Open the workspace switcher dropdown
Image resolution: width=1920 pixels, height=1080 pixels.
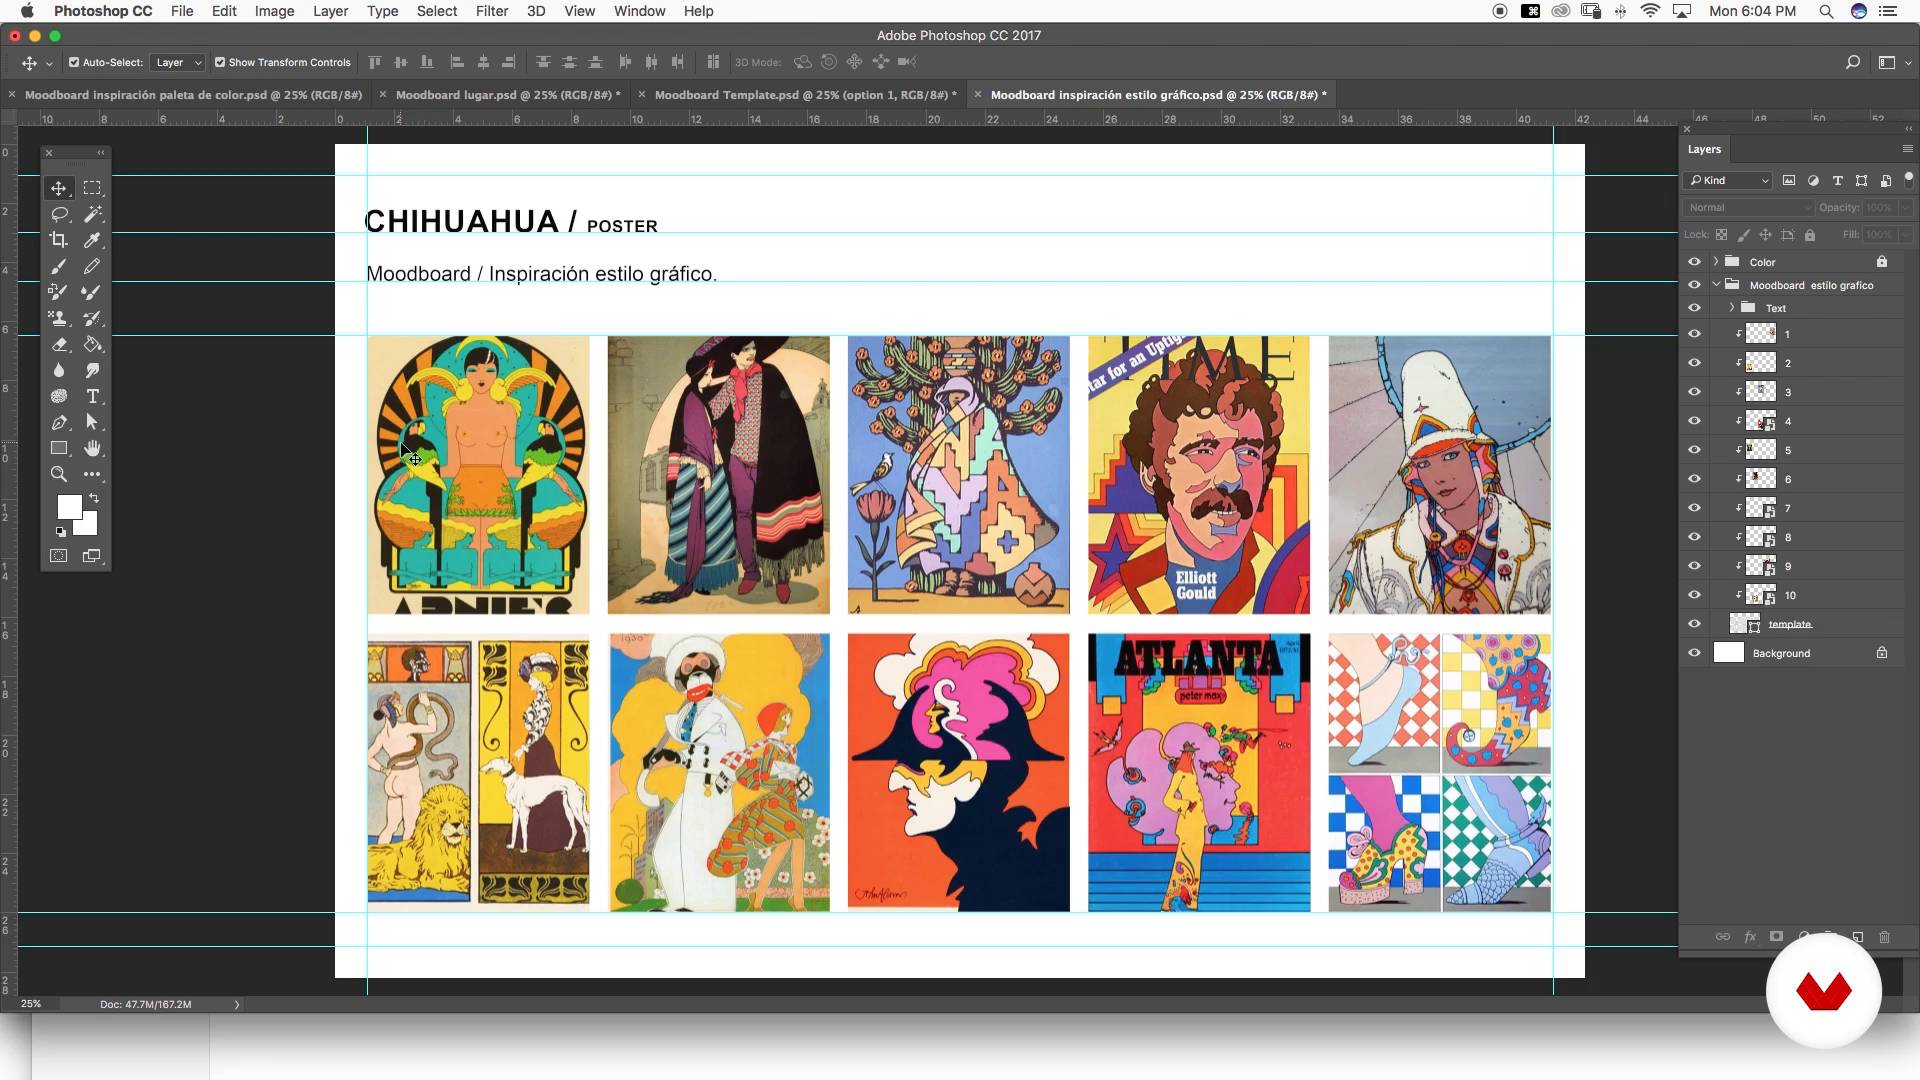tap(1893, 62)
